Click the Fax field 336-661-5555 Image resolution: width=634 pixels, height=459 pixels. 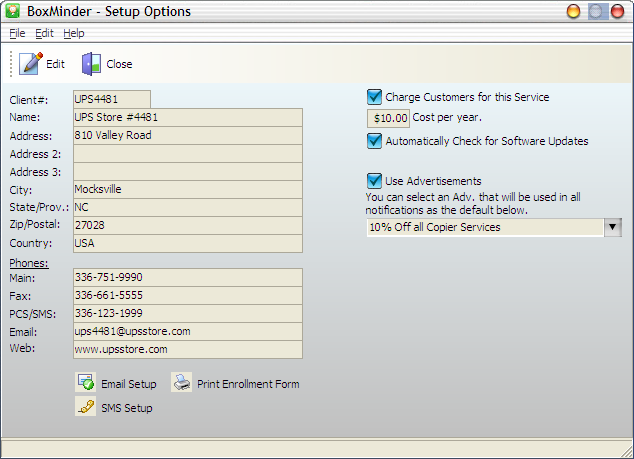[x=188, y=296]
